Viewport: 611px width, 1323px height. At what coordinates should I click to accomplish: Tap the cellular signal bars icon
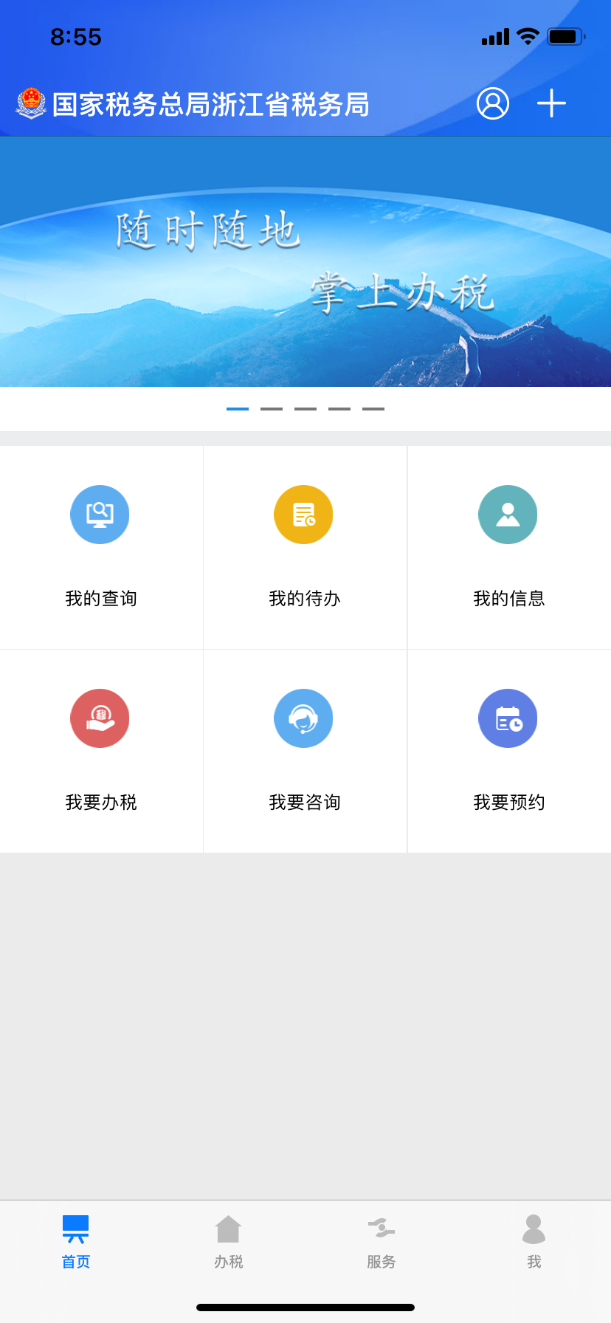coord(495,38)
